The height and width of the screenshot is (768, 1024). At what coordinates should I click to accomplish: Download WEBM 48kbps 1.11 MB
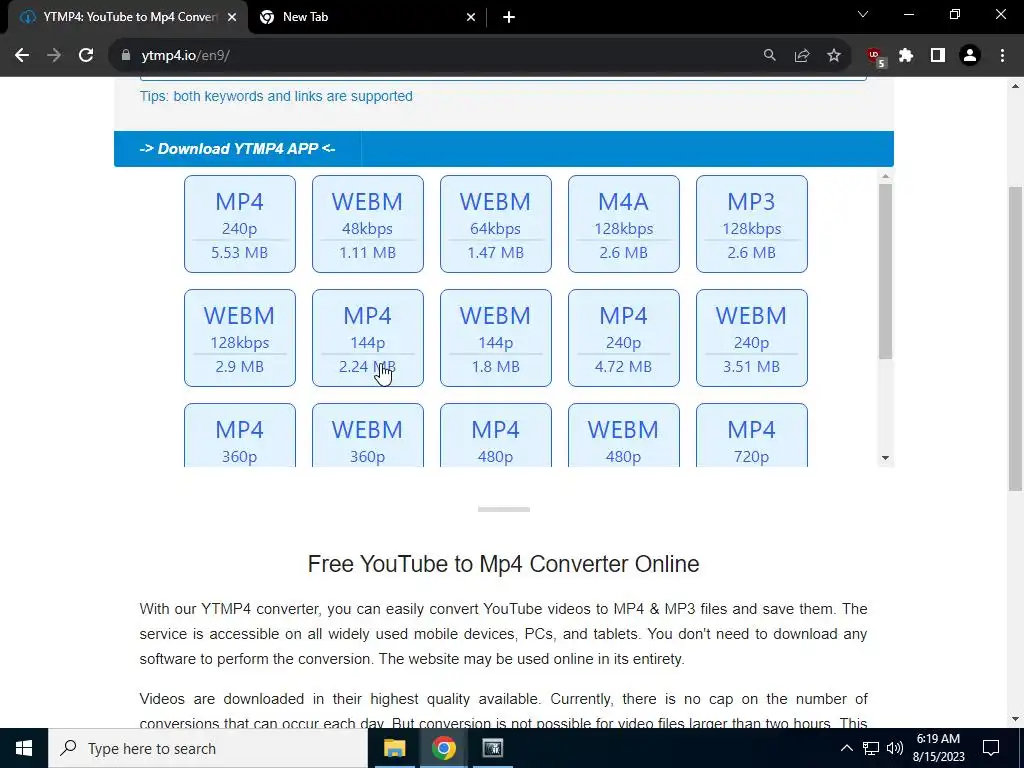[x=368, y=224]
